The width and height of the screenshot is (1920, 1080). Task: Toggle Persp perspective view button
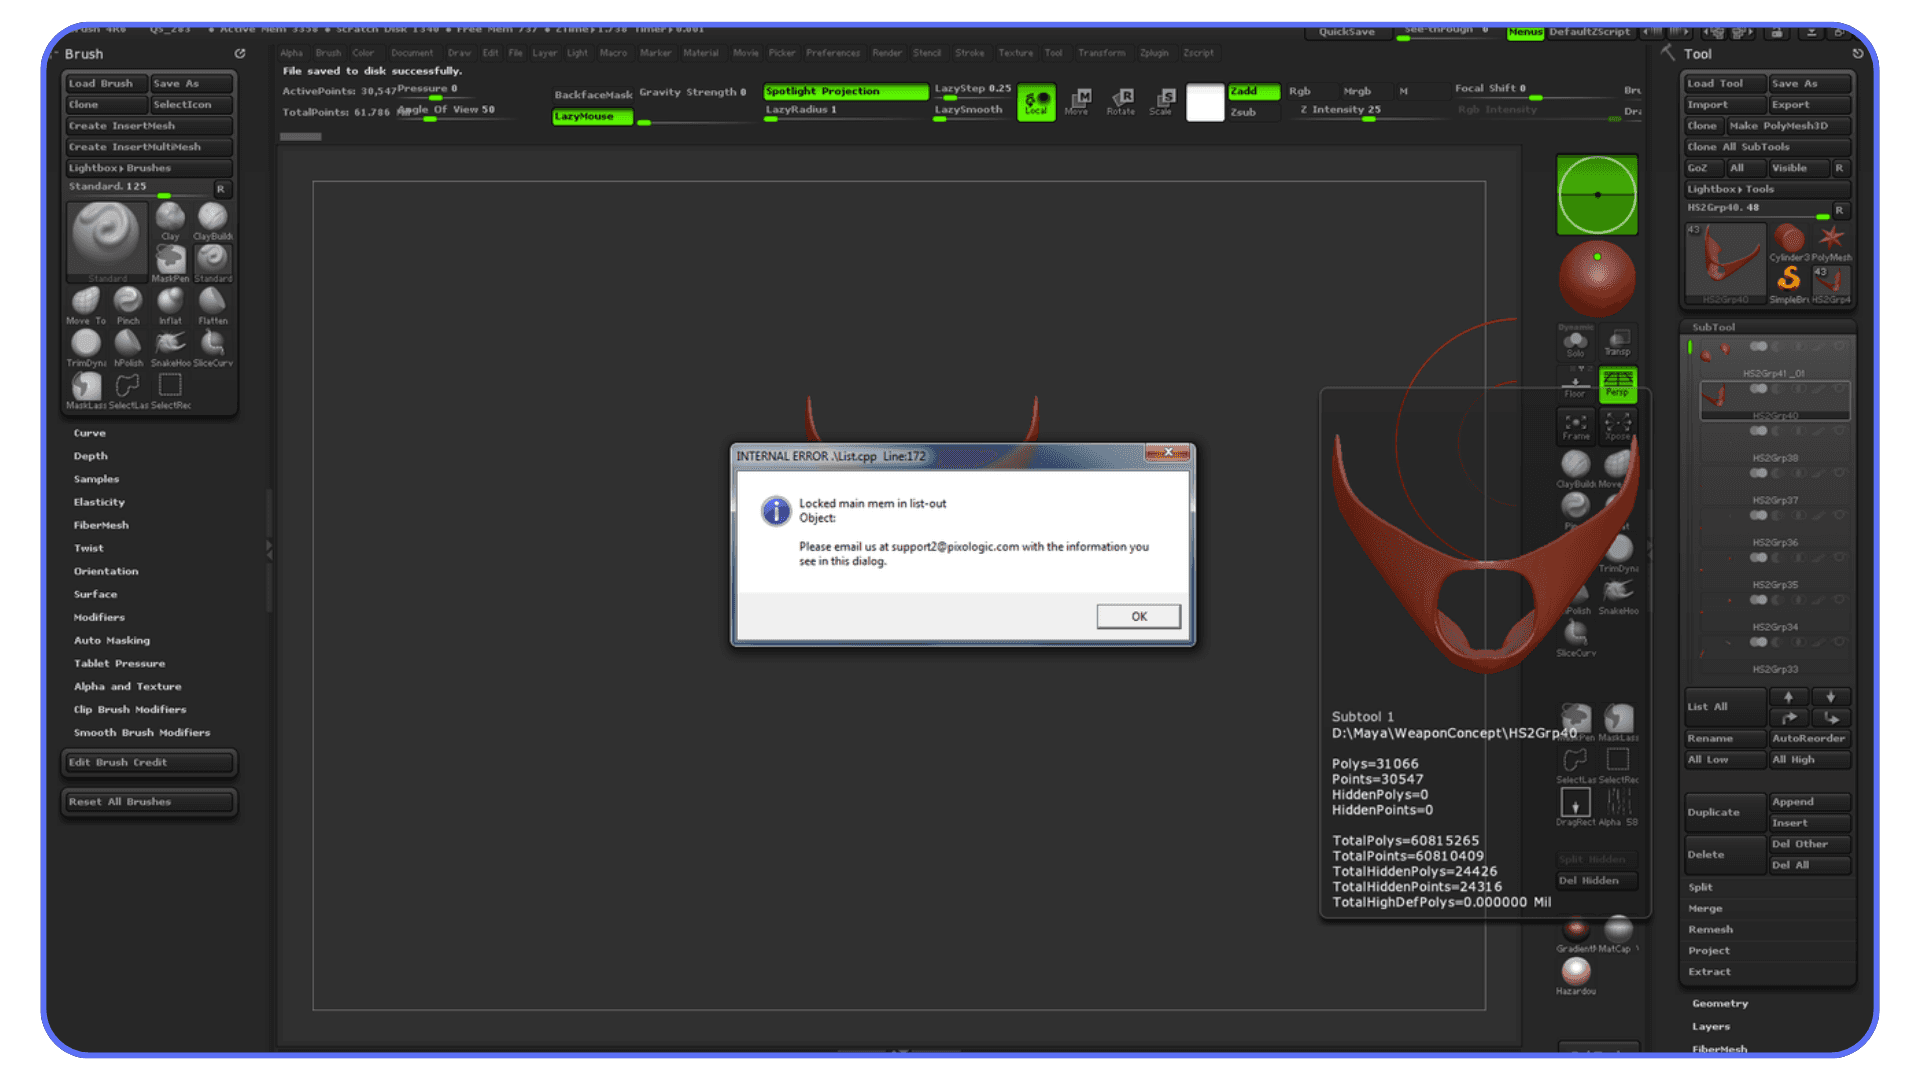[1617, 383]
